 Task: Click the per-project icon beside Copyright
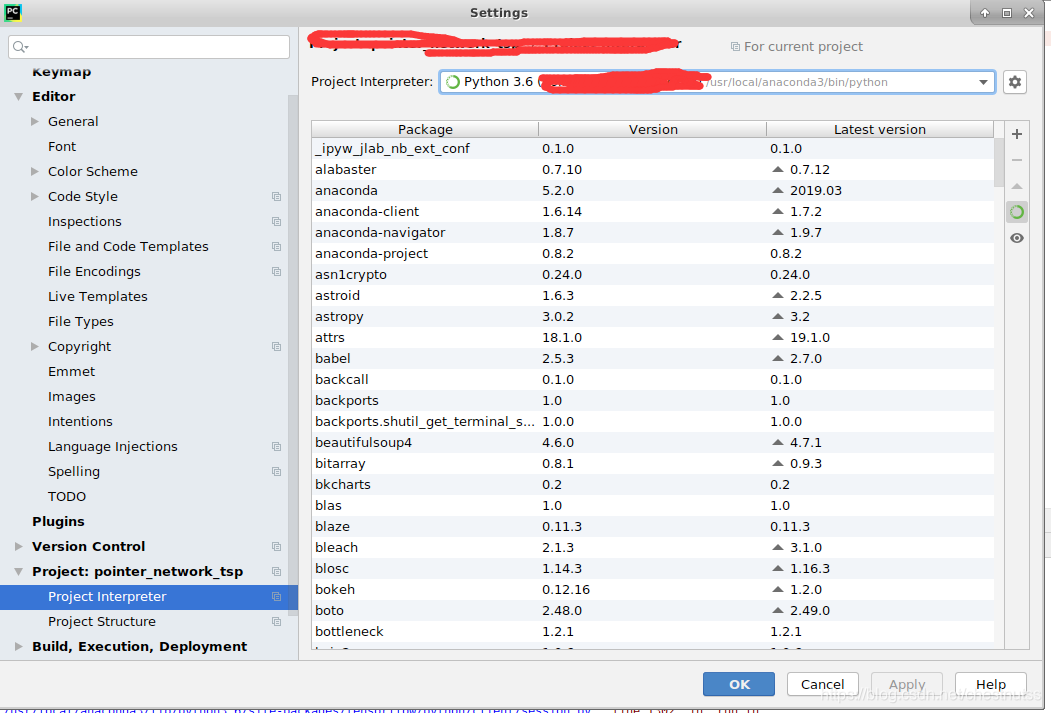[276, 346]
